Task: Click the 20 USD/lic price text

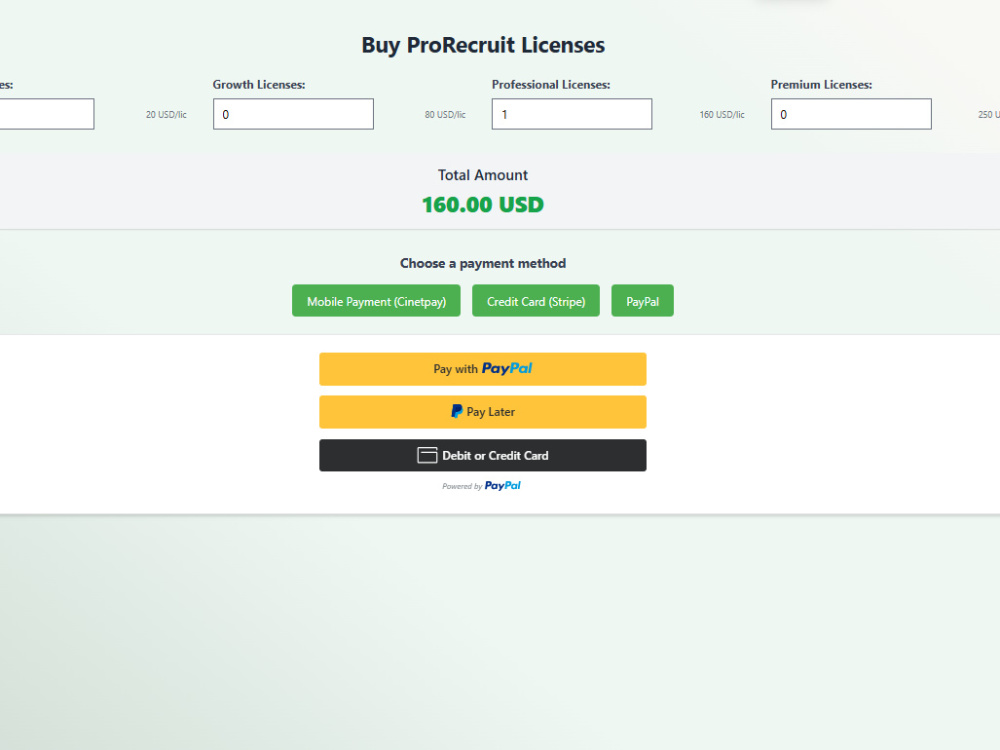Action: coord(166,115)
